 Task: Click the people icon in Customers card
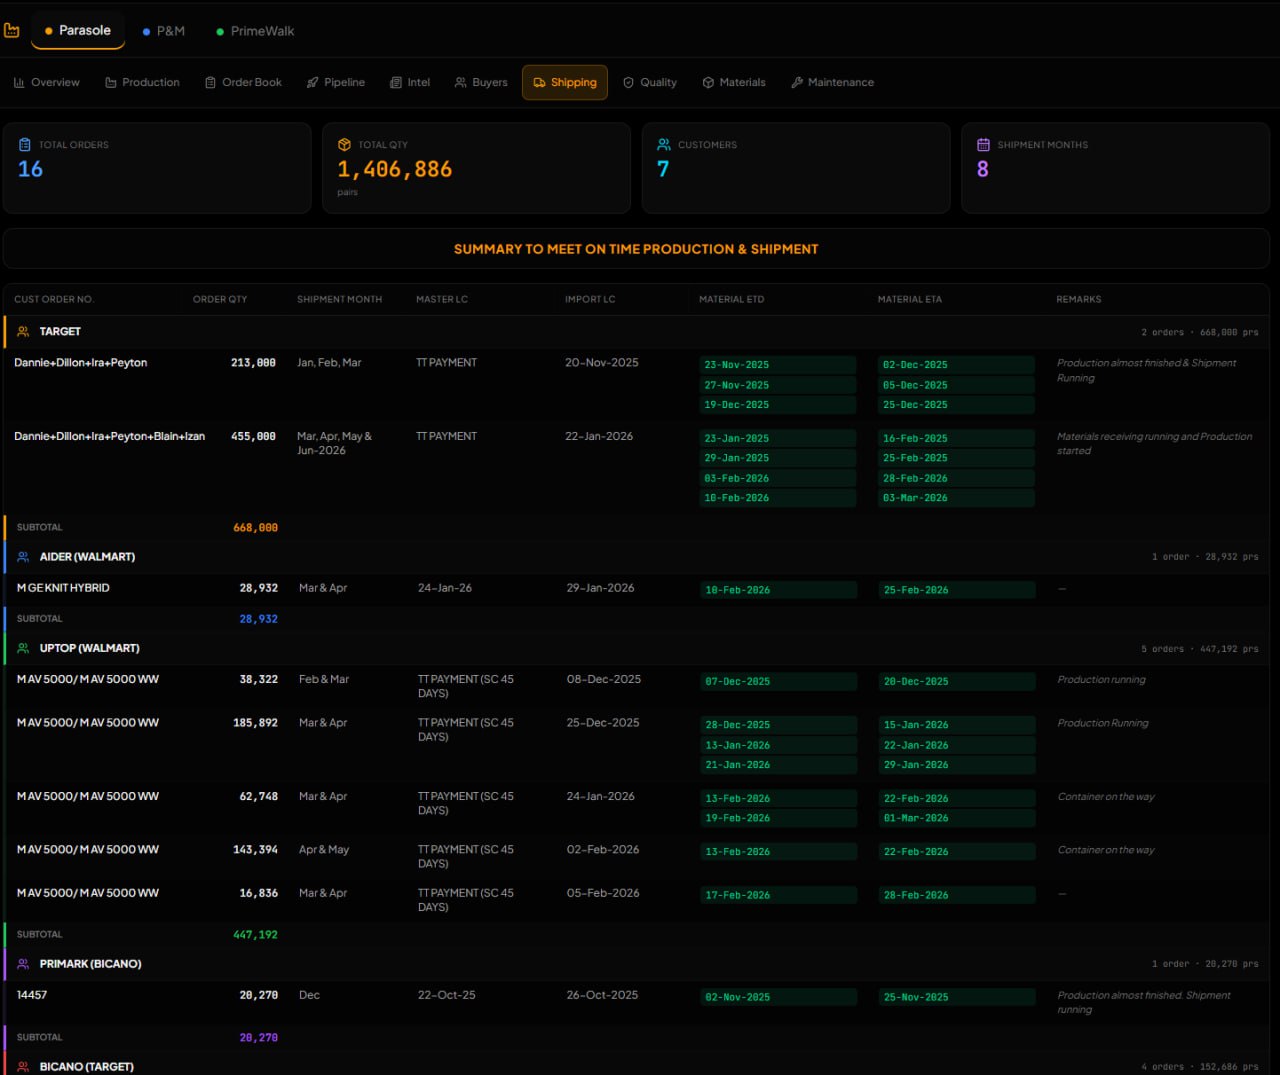point(664,145)
